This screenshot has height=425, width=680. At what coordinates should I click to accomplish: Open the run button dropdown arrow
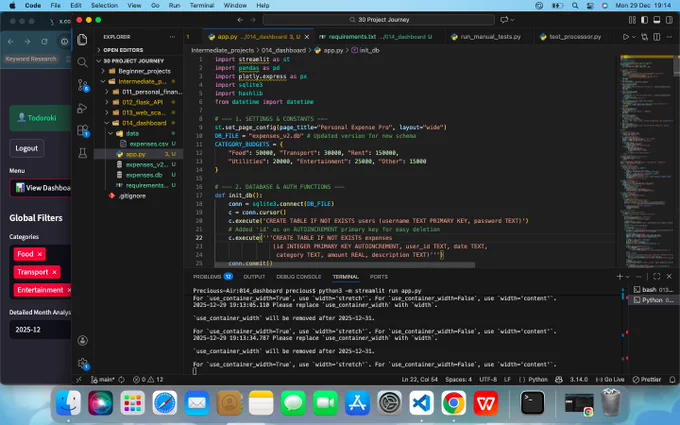pos(634,37)
